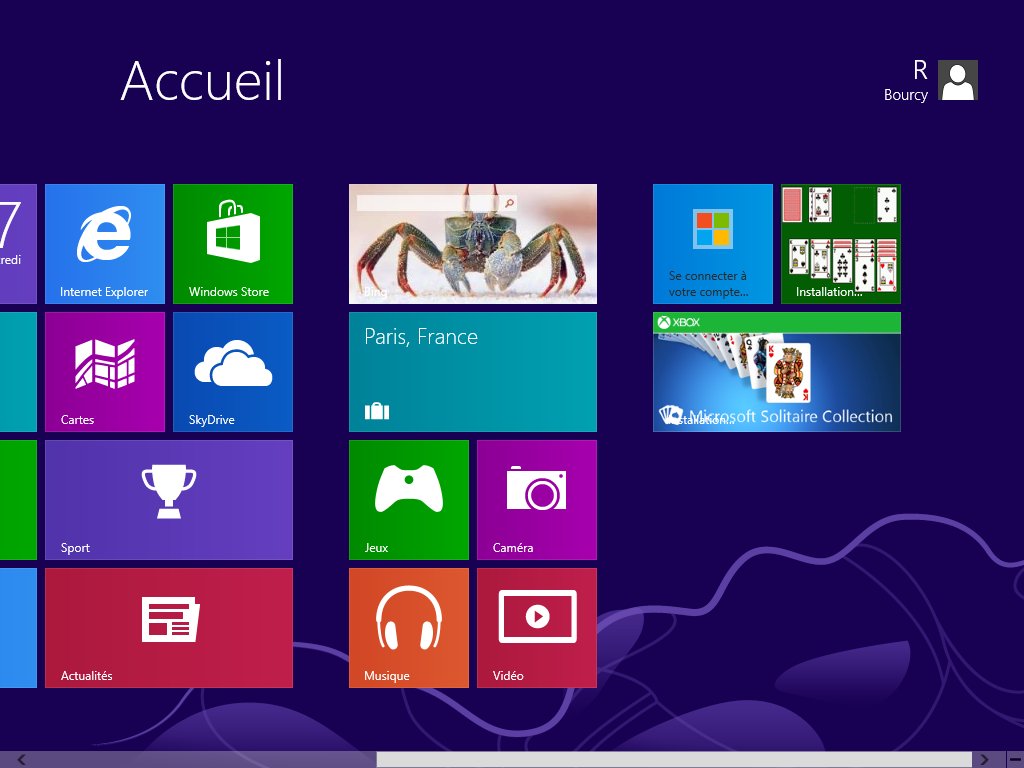The width and height of the screenshot is (1024, 768).
Task: Open the Solitaire cards Installation tile
Action: [840, 244]
